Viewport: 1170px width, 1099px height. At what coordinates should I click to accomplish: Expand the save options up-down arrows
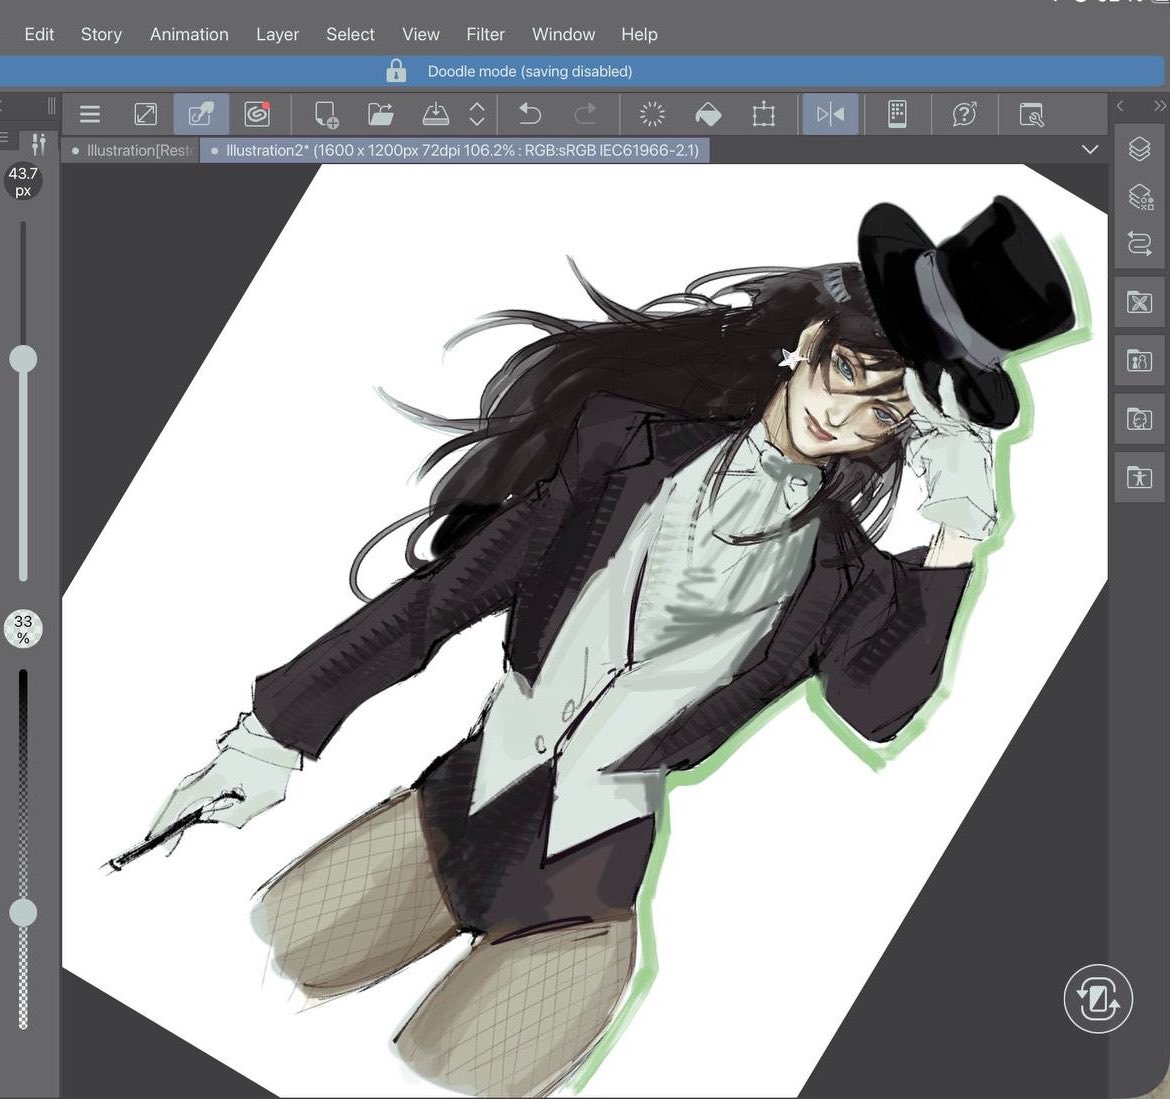[x=477, y=114]
